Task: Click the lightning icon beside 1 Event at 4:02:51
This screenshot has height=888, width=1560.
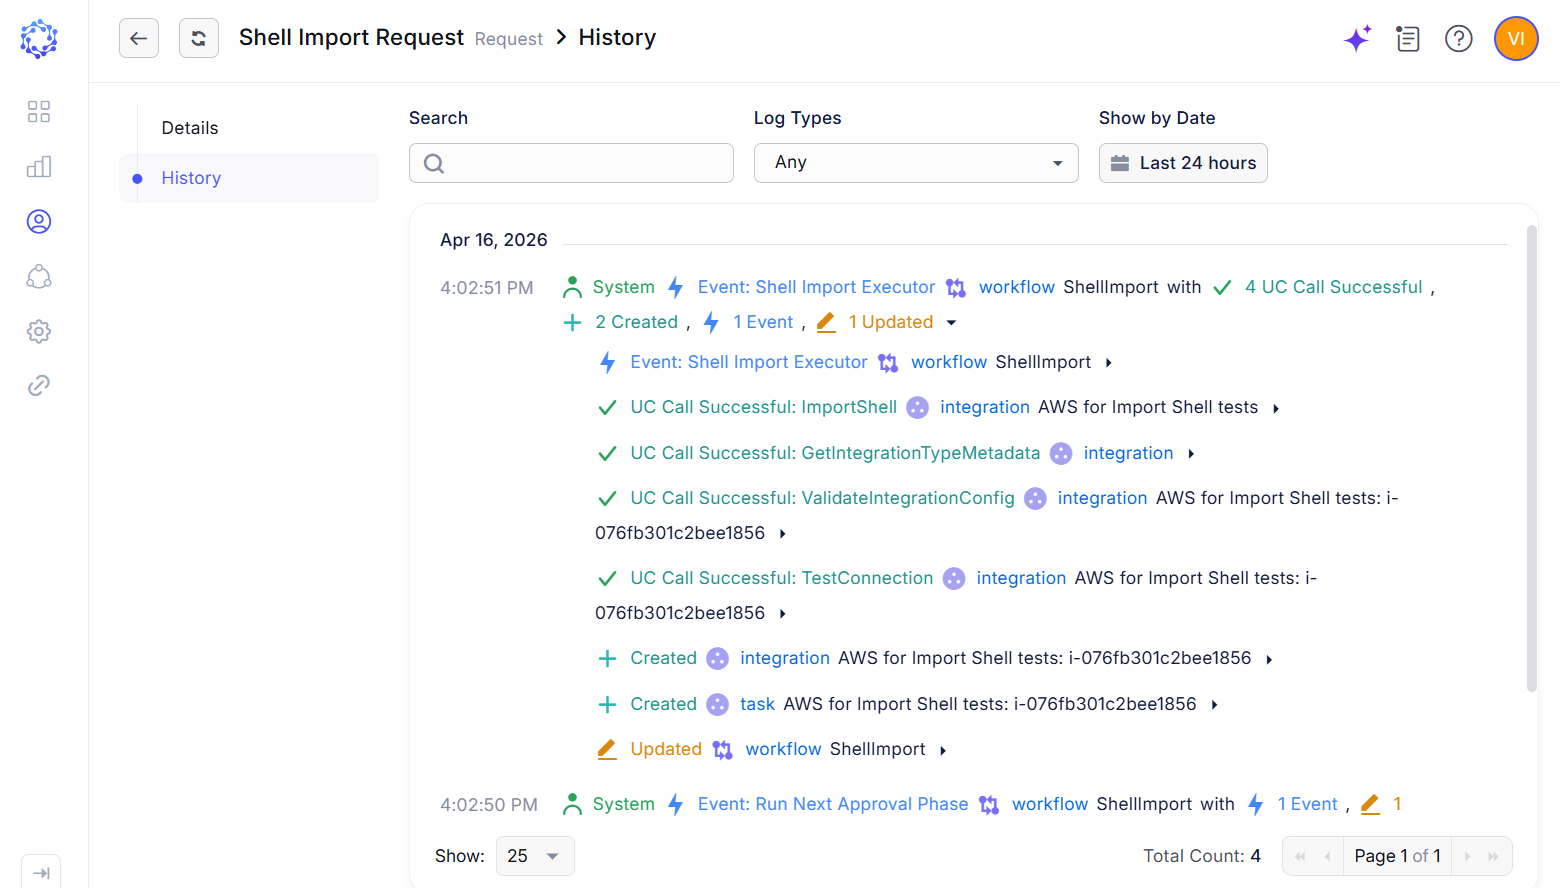Action: (x=711, y=322)
